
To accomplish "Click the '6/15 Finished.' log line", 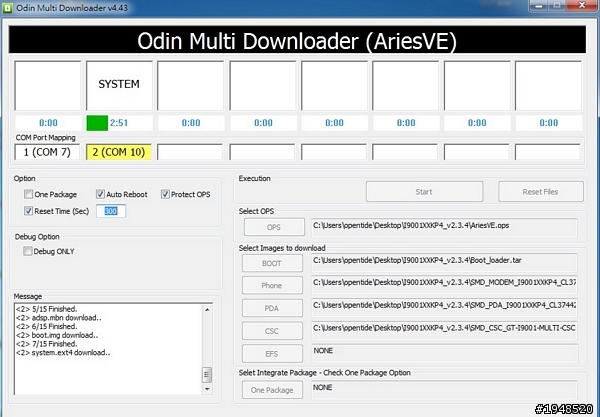I will (x=47, y=326).
